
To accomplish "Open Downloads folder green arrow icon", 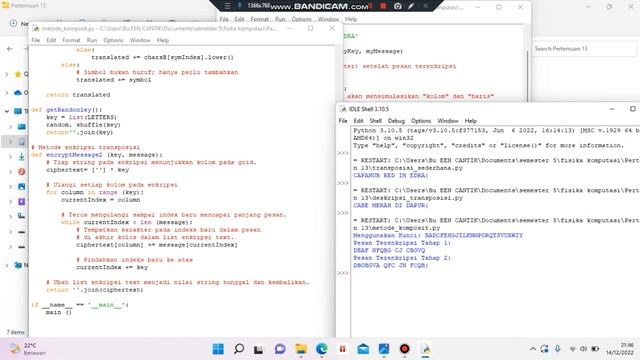I will pos(21,157).
